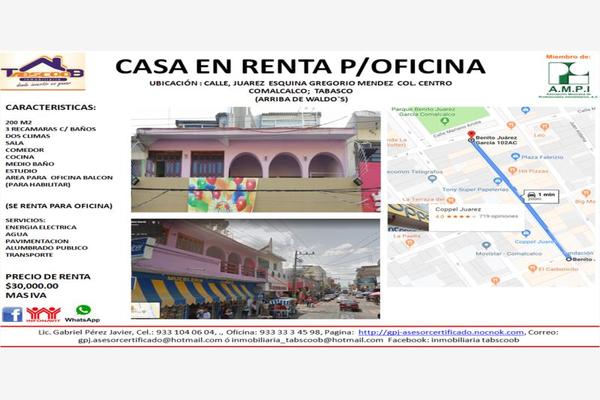600x400 pixels.
Task: Click the 1 min driving time label
Action: click(540, 195)
